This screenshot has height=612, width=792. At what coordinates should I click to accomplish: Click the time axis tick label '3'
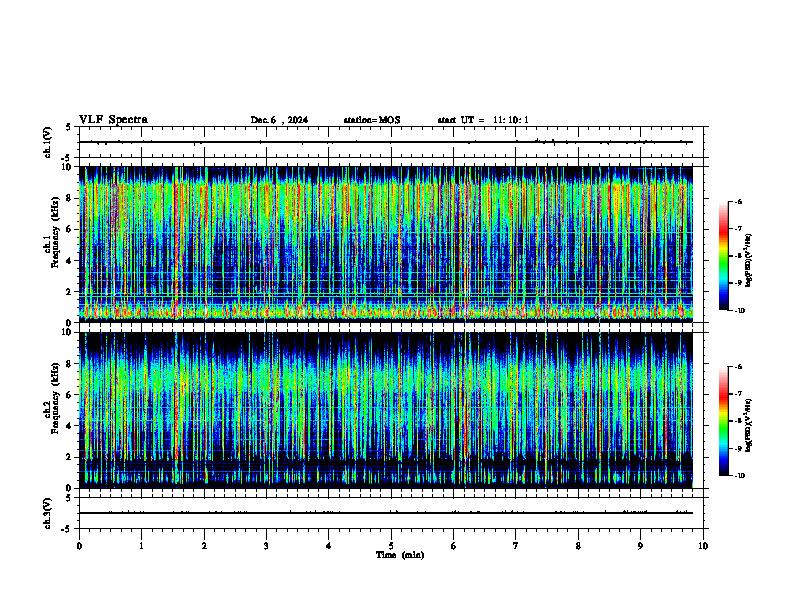click(266, 546)
